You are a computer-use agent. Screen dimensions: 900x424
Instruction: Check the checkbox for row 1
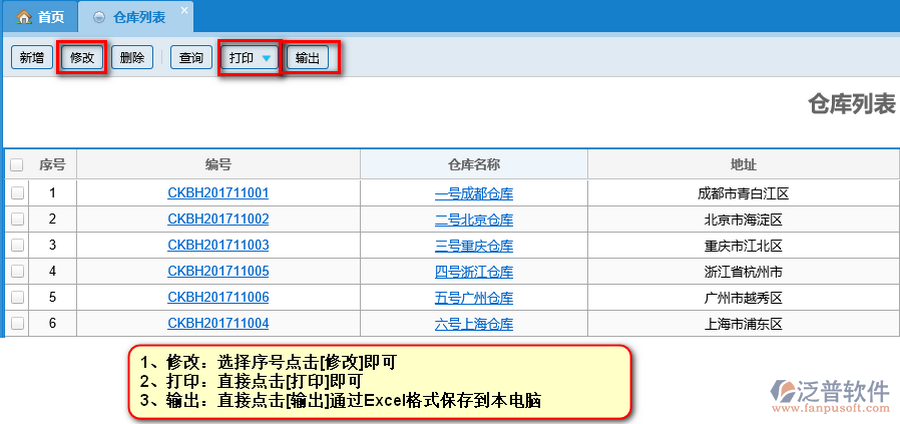tap(17, 193)
